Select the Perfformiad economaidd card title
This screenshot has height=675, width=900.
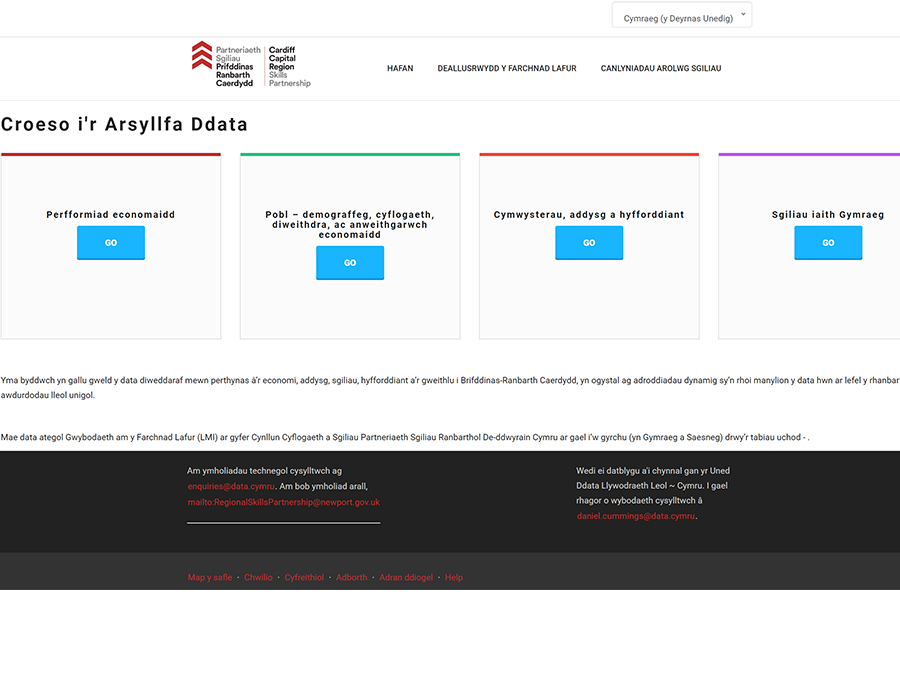(111, 215)
